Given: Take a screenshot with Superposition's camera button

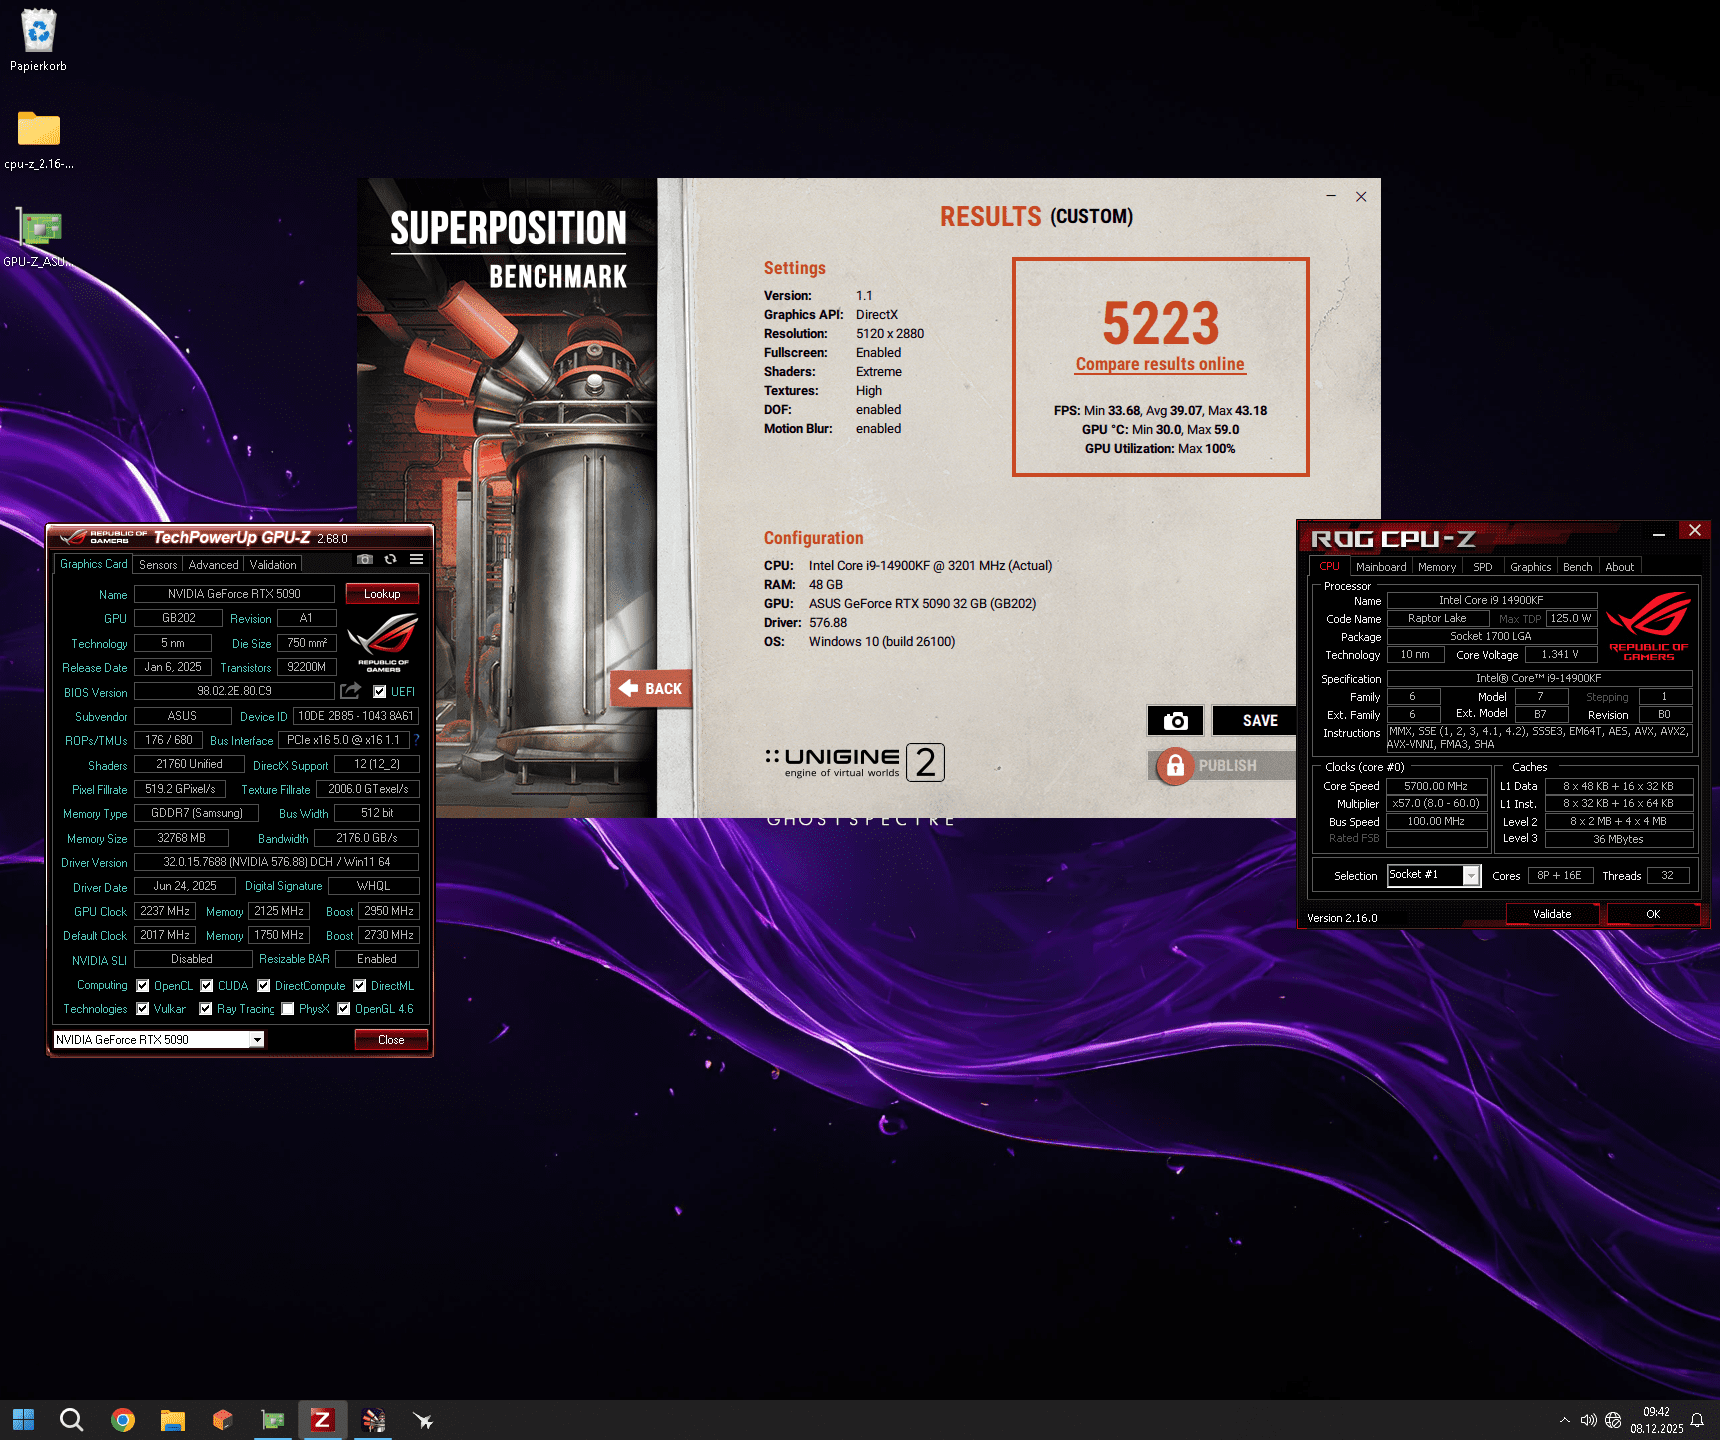Looking at the screenshot, I should 1175,720.
